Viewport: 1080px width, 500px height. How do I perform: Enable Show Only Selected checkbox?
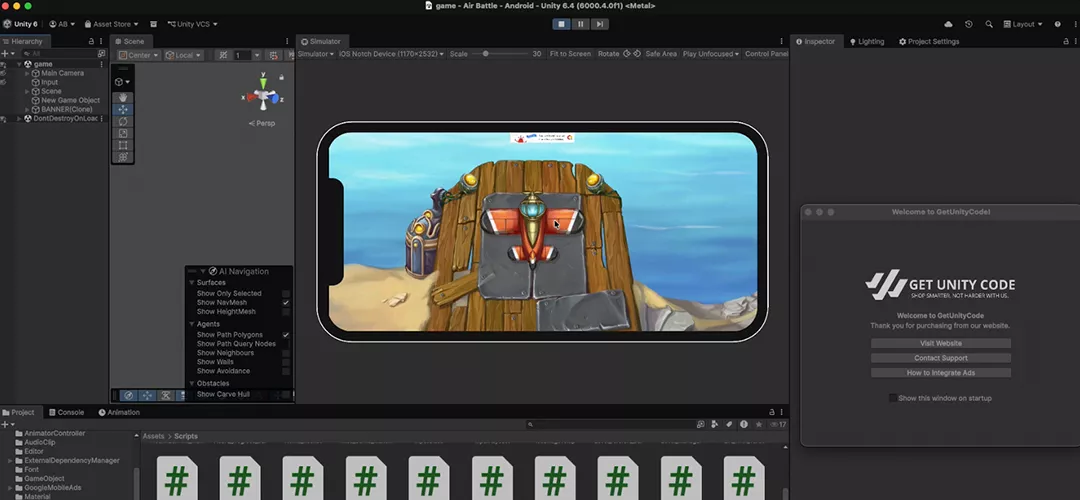click(x=286, y=293)
